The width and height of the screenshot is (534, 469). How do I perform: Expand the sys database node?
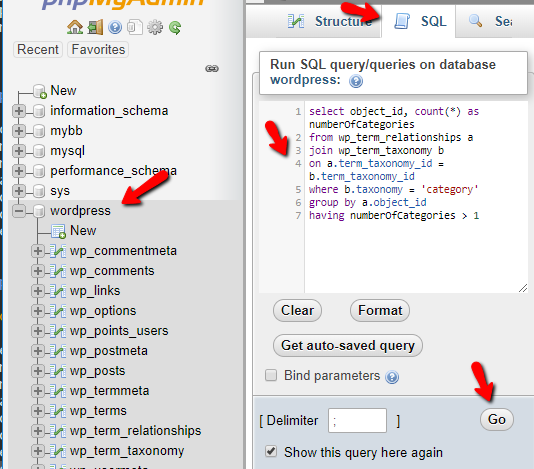click(19, 191)
